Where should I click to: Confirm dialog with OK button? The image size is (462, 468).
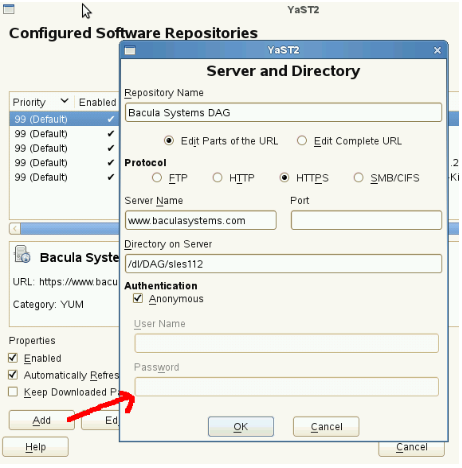(x=241, y=426)
